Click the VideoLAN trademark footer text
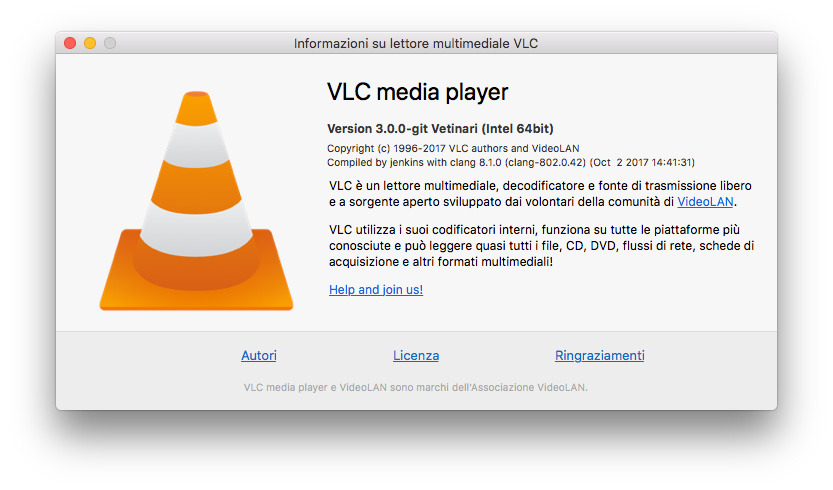Screen dimensions: 833x490 click(x=416, y=386)
